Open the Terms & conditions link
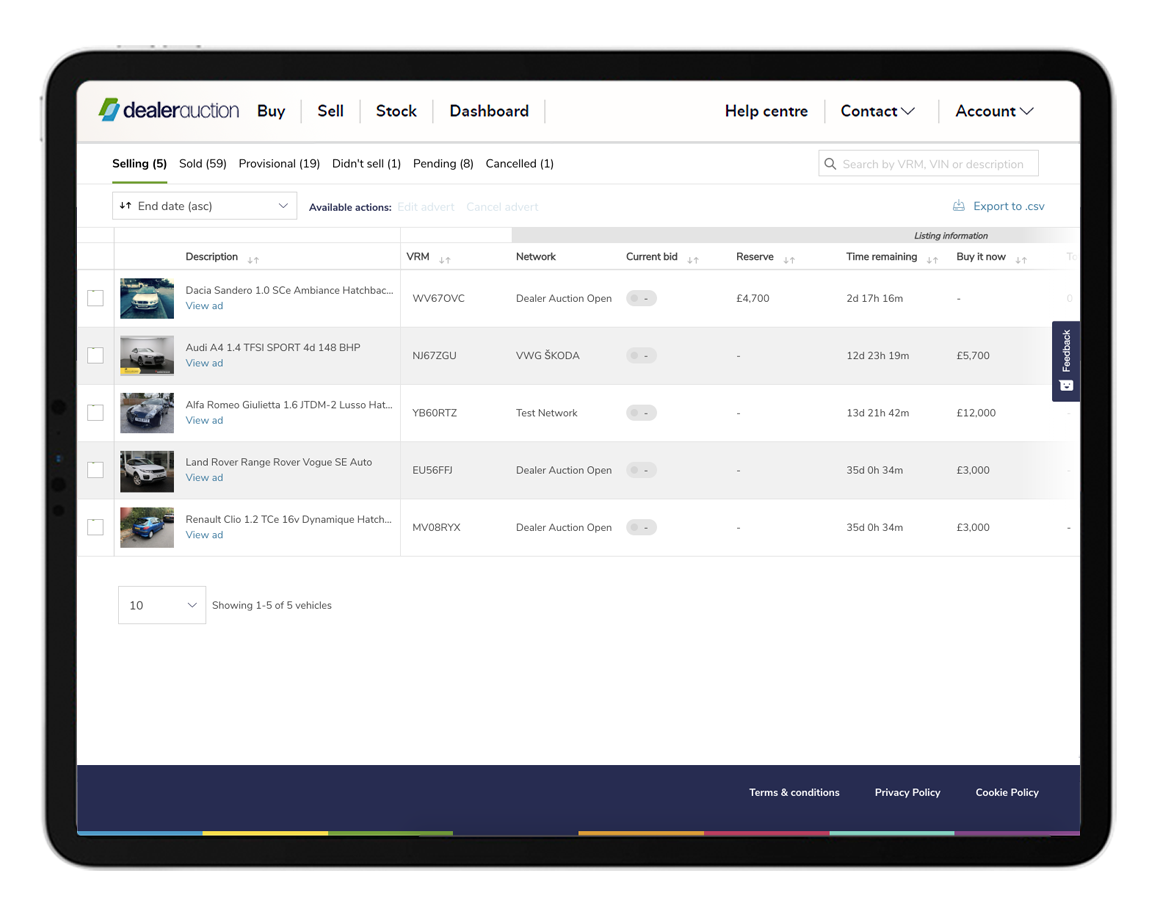 click(x=794, y=793)
